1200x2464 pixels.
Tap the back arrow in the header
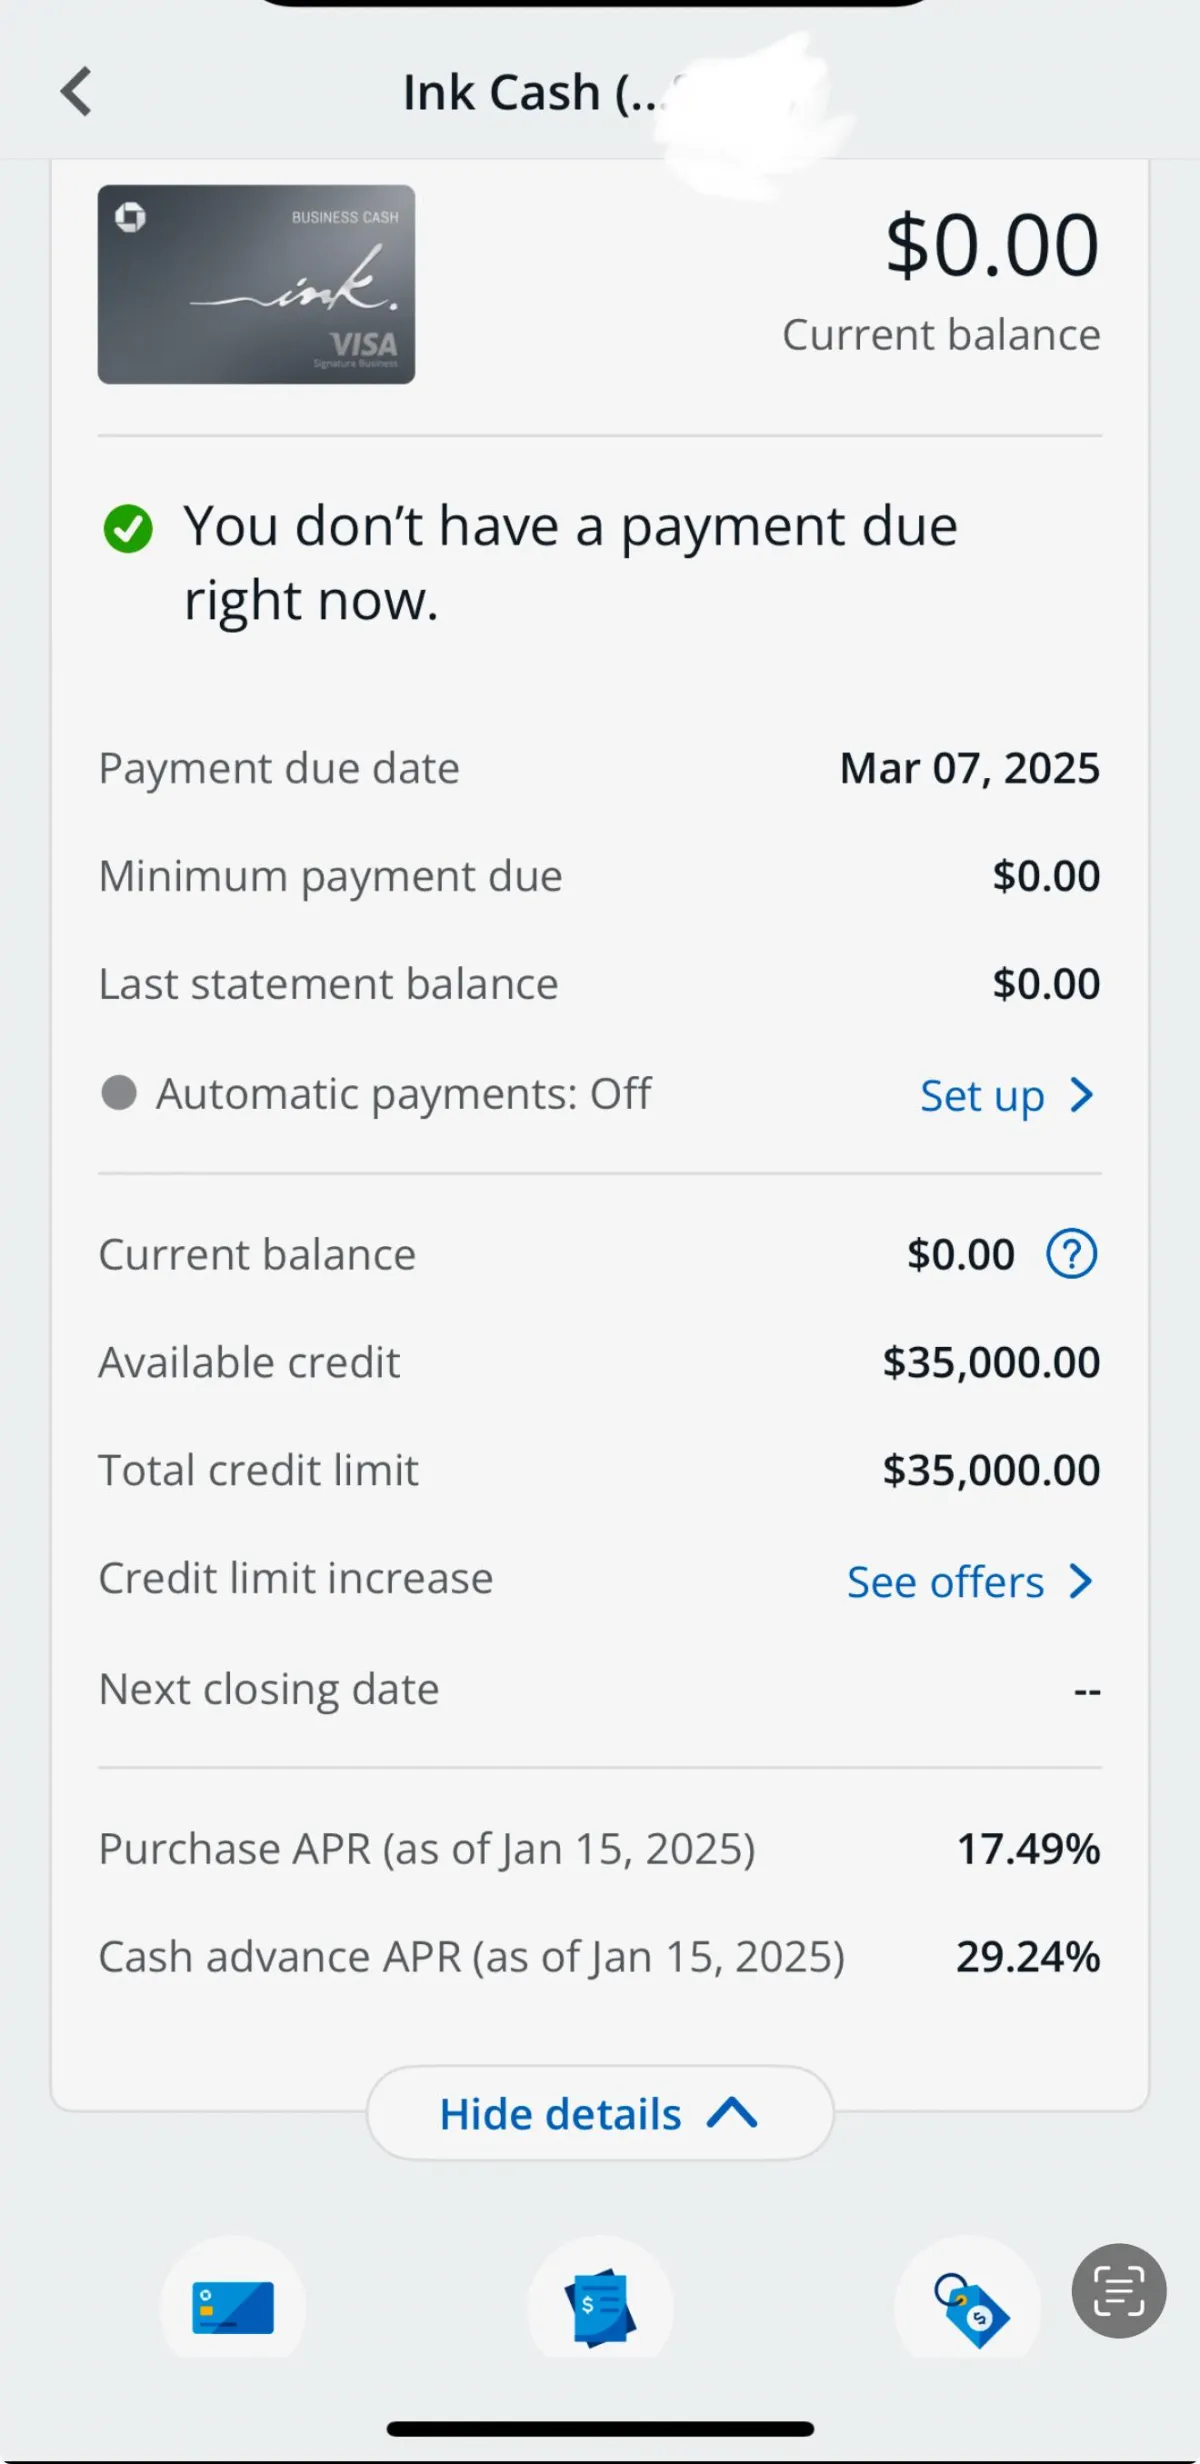(x=77, y=92)
